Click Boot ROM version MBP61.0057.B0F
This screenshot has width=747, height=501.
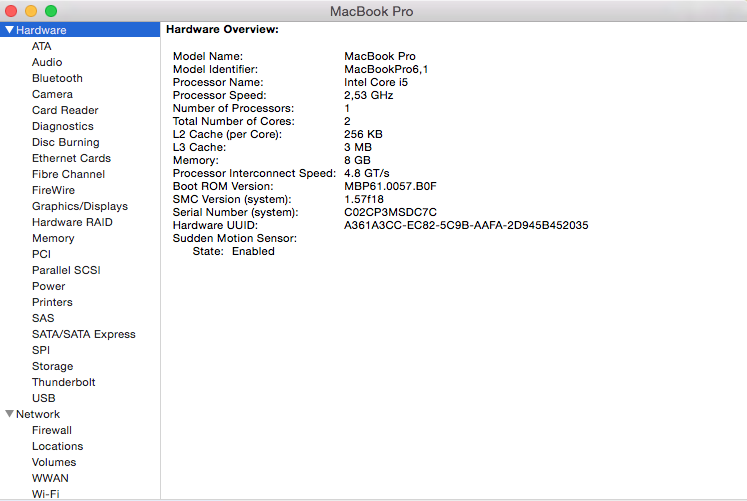[391, 186]
